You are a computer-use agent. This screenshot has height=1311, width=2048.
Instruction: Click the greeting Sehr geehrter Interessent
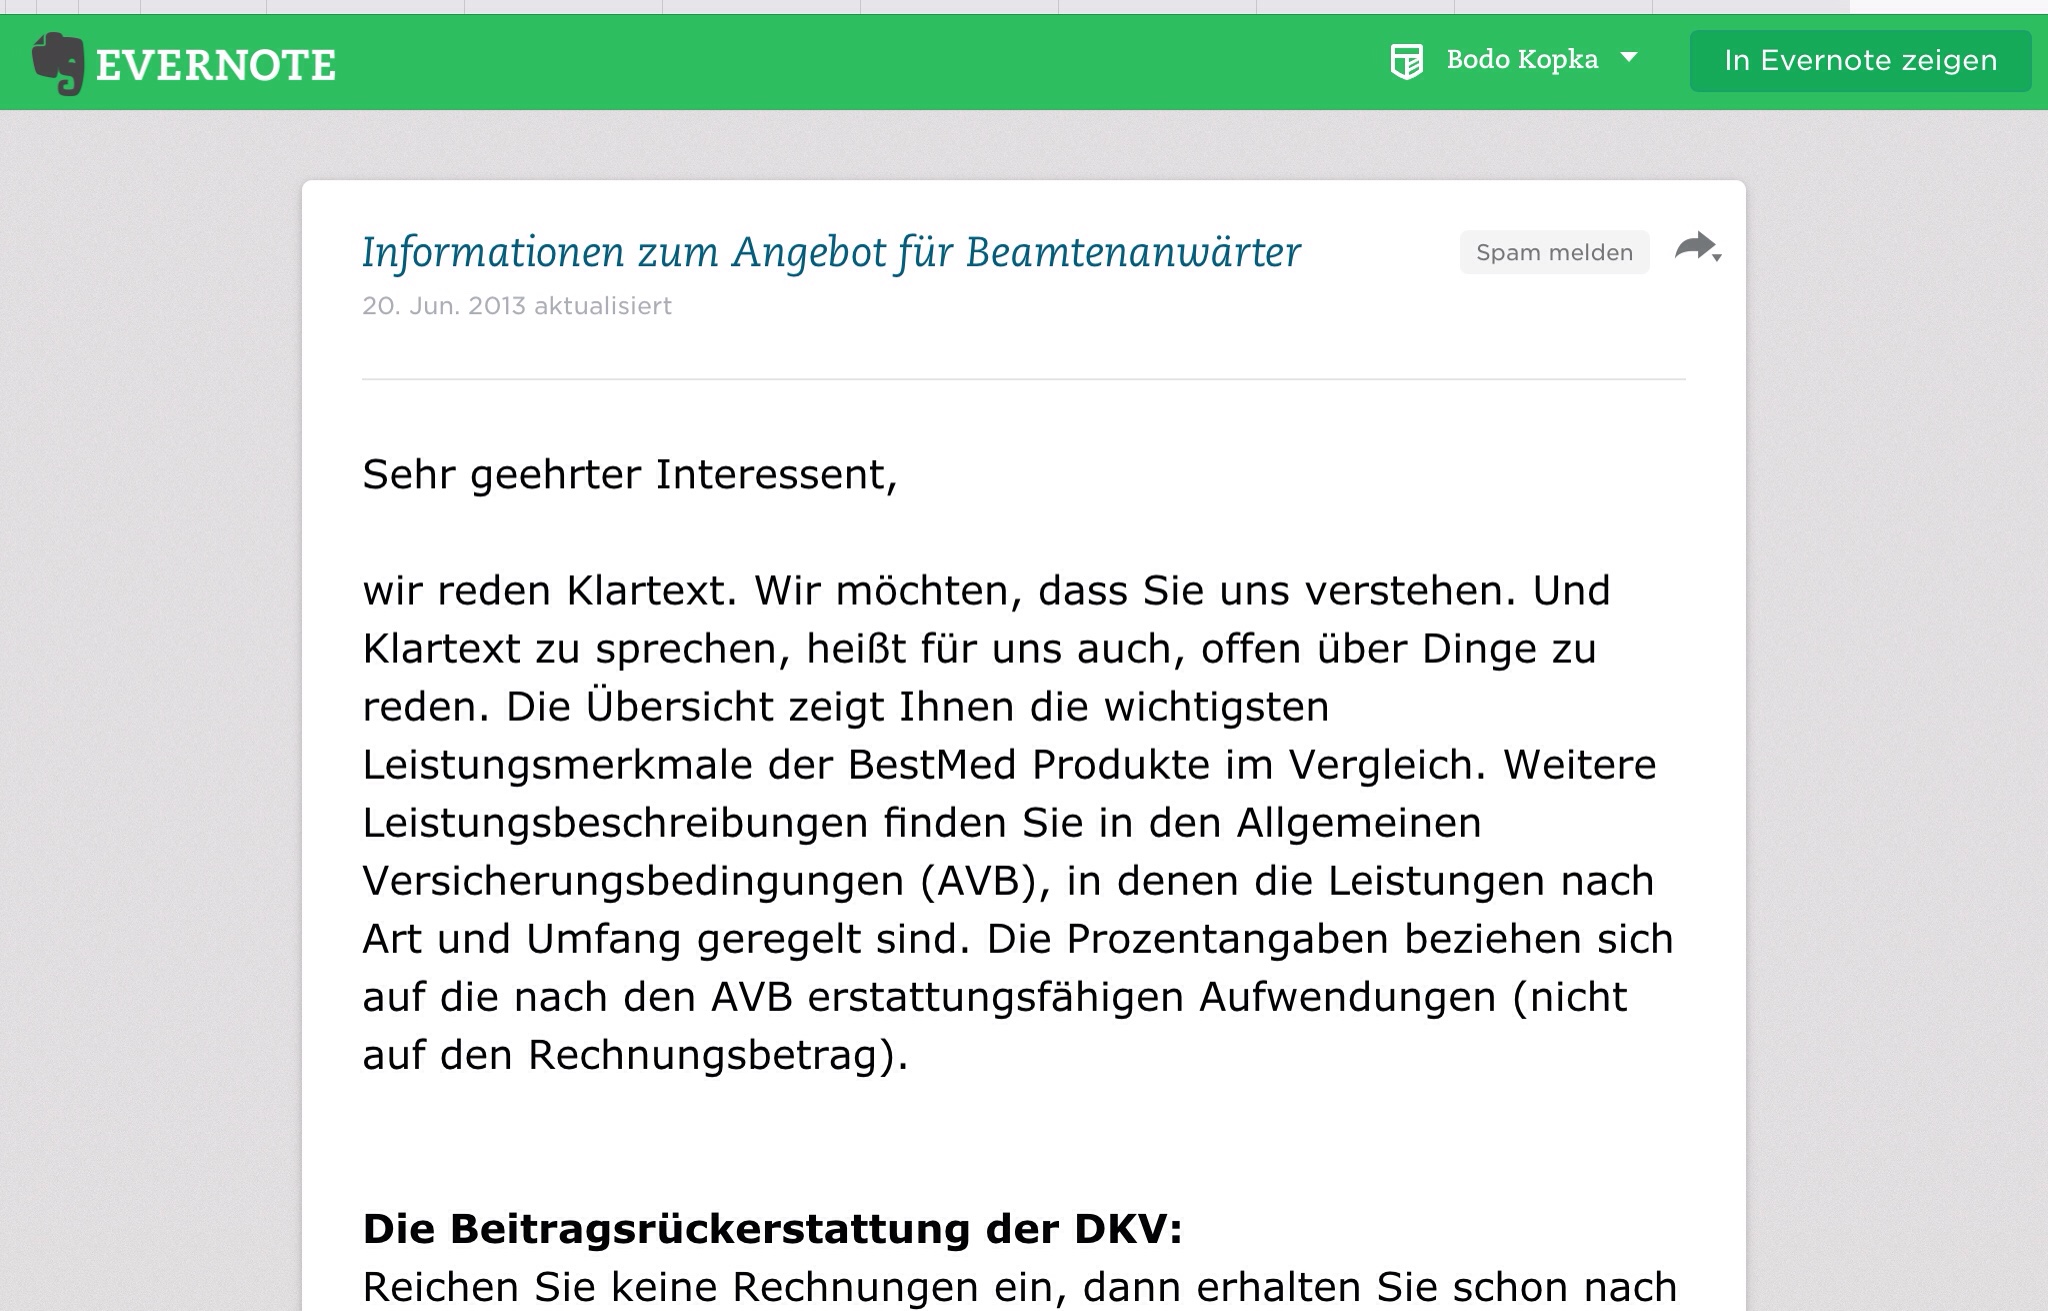pos(630,474)
